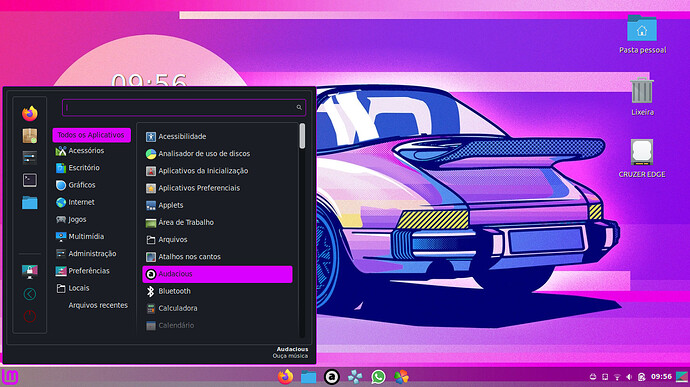
Task: Launch Calendário application
Action: click(x=217, y=325)
